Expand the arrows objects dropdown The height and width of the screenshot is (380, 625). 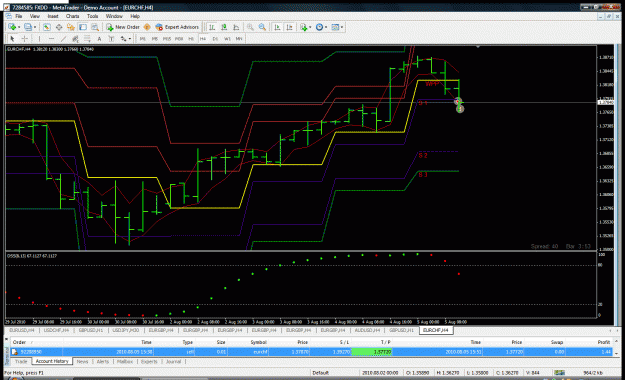[x=130, y=39]
